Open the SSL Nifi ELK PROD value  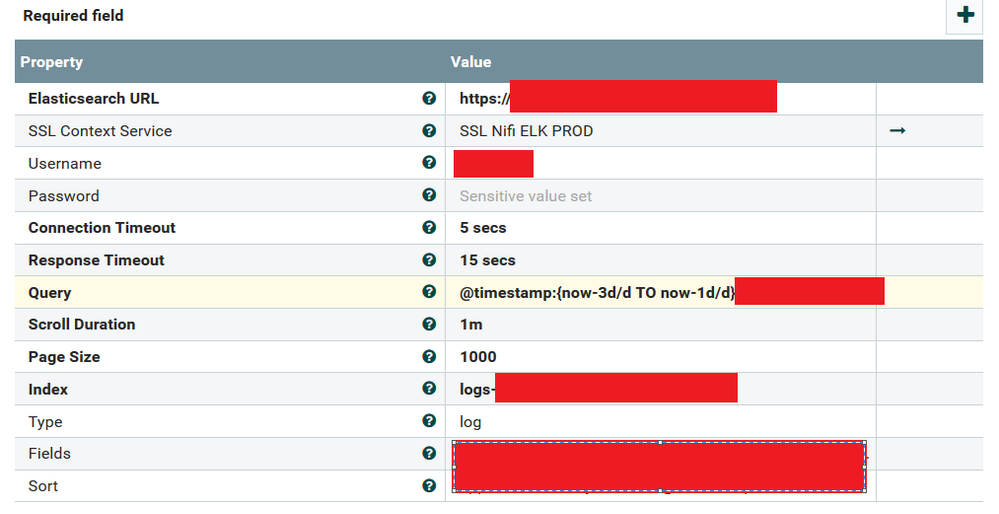point(526,131)
